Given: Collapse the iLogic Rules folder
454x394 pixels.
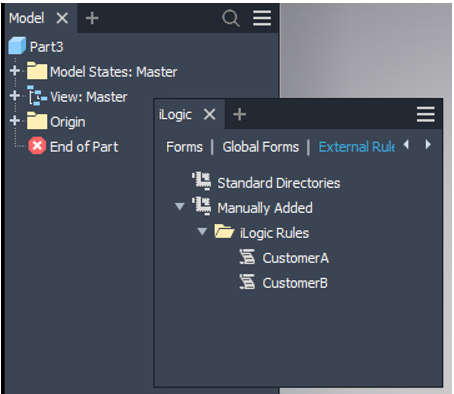Looking at the screenshot, I should (202, 231).
